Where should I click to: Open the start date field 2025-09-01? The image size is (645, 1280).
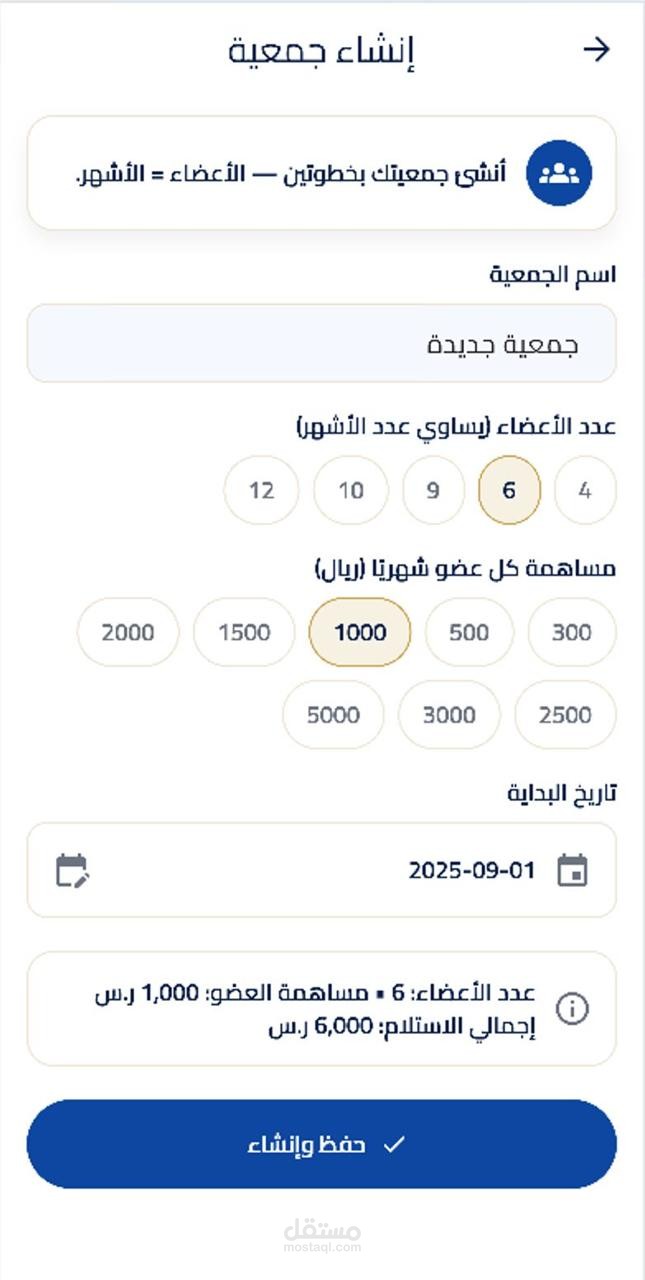pos(322,870)
